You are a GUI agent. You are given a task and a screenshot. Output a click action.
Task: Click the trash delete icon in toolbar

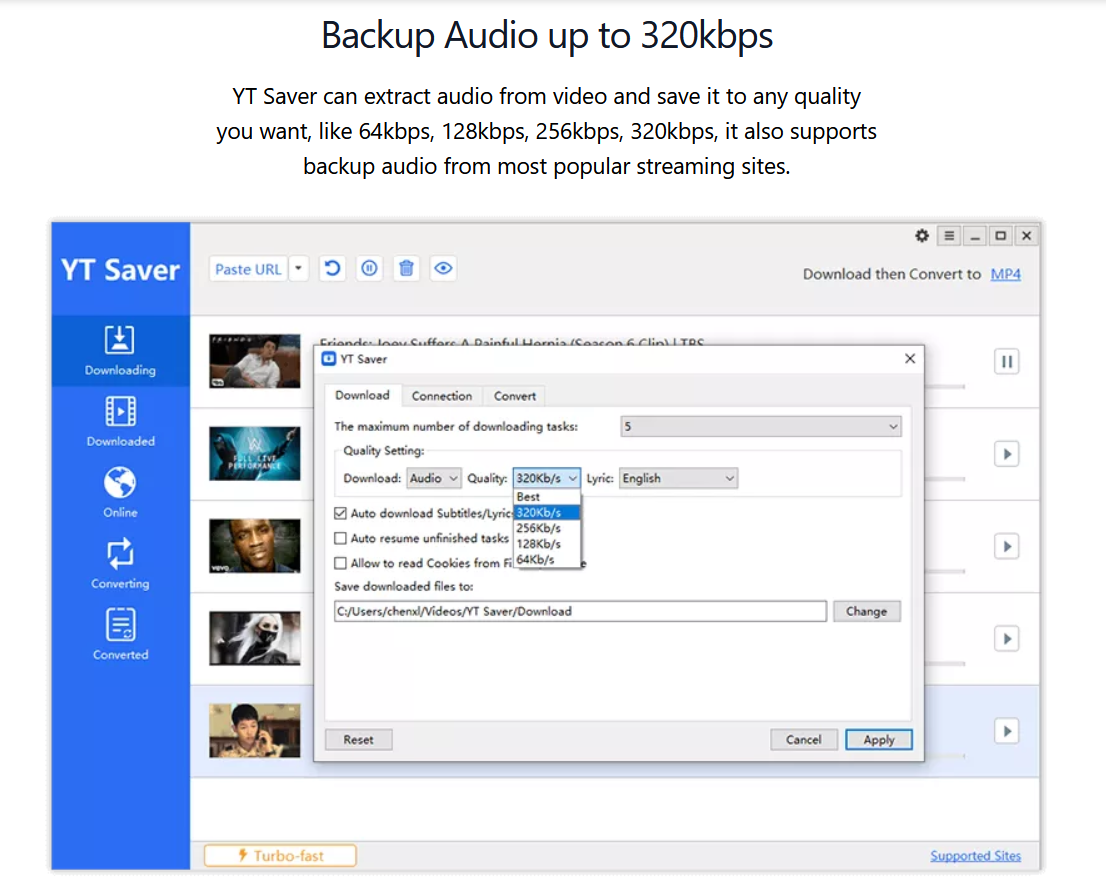click(x=406, y=269)
